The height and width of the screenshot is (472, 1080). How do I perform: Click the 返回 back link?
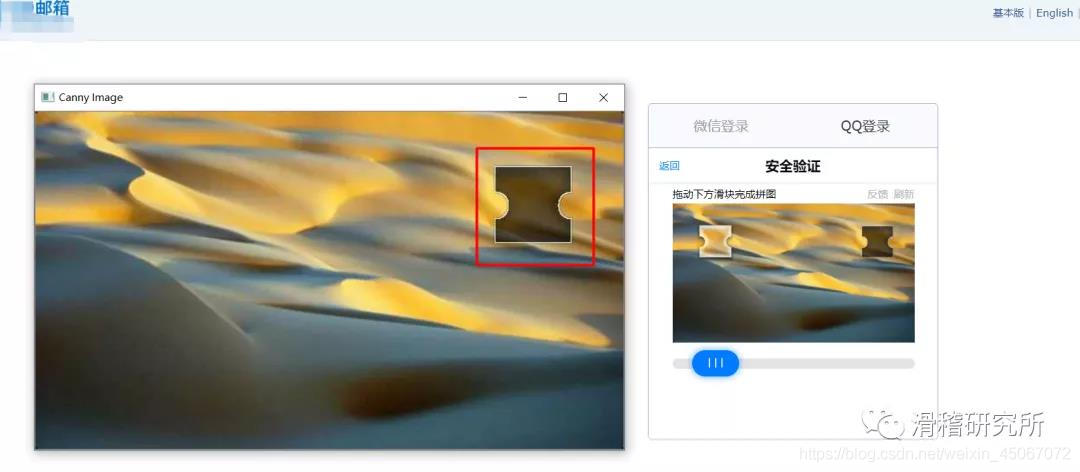(669, 166)
